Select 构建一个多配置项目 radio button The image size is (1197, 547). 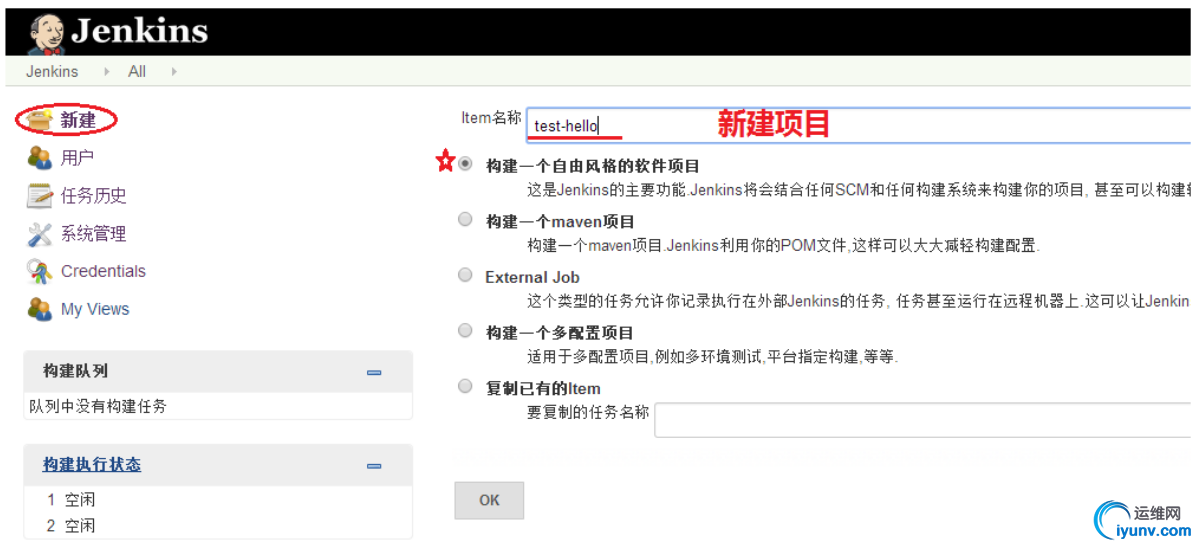tap(465, 330)
